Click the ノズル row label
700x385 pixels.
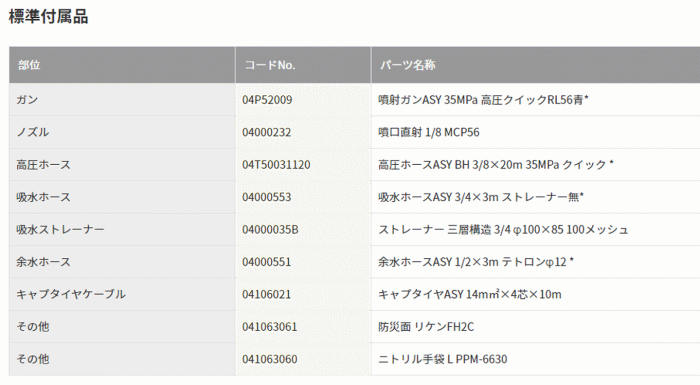[x=33, y=132]
